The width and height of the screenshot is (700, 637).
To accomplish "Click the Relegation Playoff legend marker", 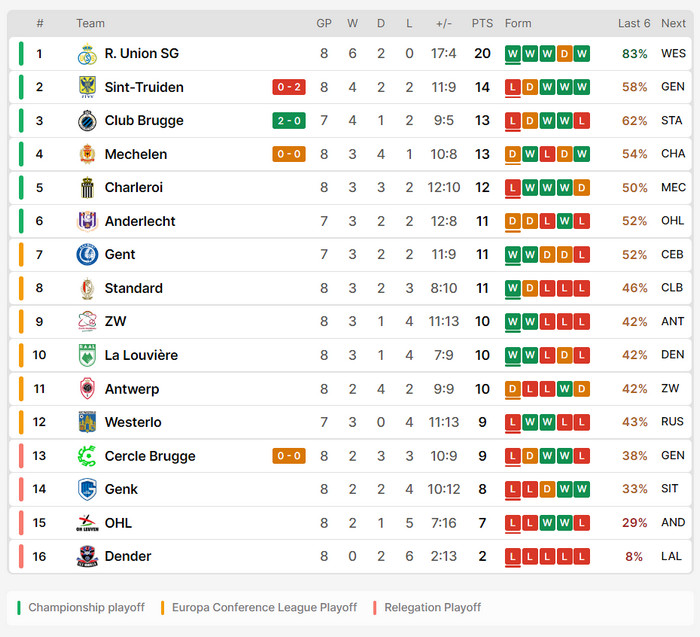I will pos(374,607).
